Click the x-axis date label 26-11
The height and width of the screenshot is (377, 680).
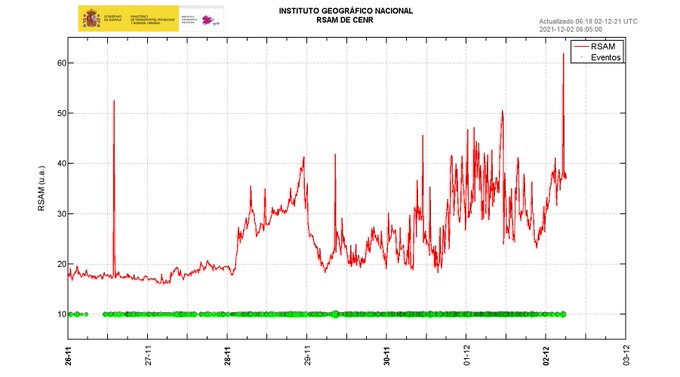(x=69, y=355)
